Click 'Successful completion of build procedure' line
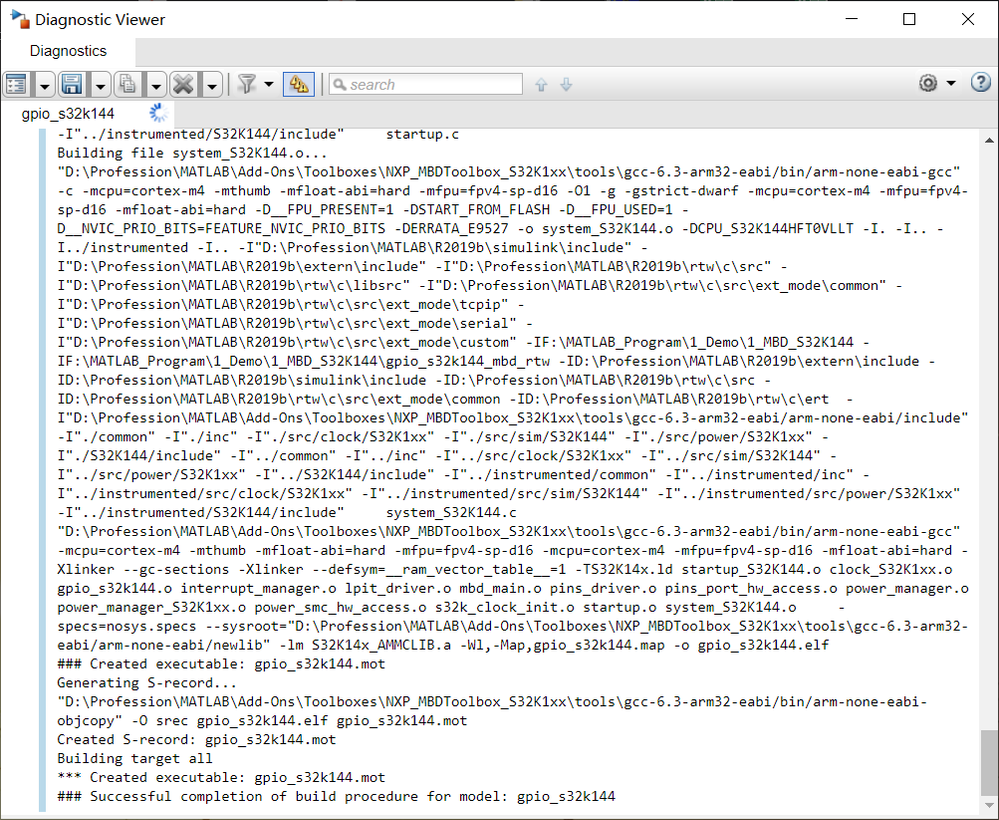This screenshot has width=999, height=820. (336, 796)
